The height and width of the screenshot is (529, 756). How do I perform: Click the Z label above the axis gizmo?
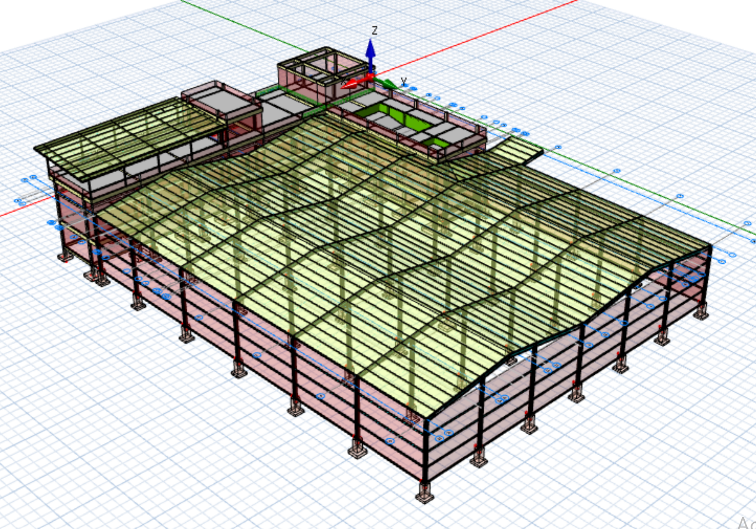click(373, 31)
